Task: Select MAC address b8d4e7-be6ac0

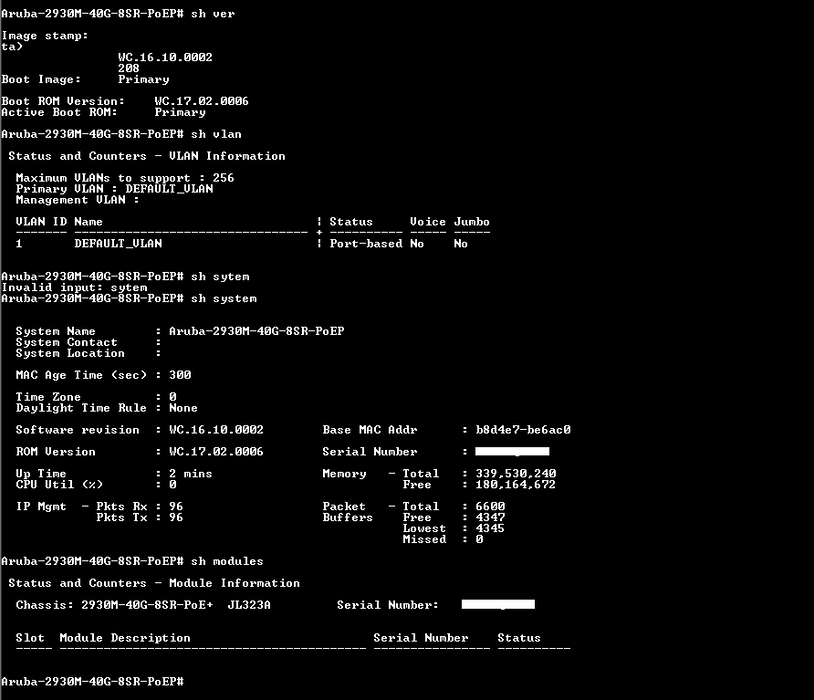Action: click(523, 430)
